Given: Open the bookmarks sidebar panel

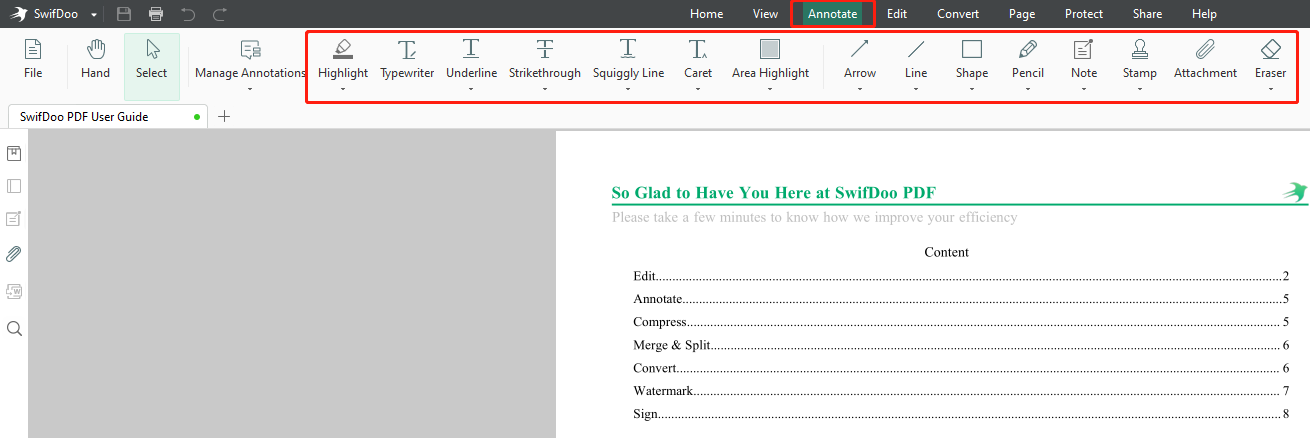Looking at the screenshot, I should [14, 153].
